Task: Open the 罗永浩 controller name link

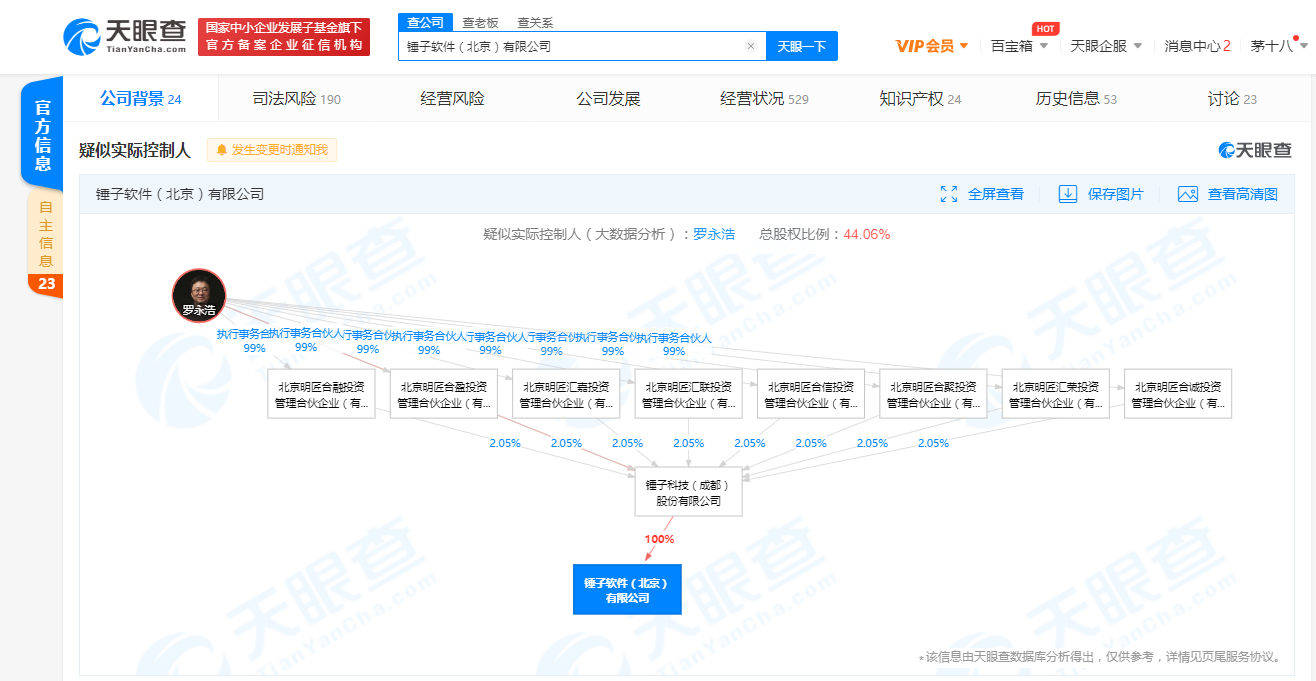Action: [714, 234]
